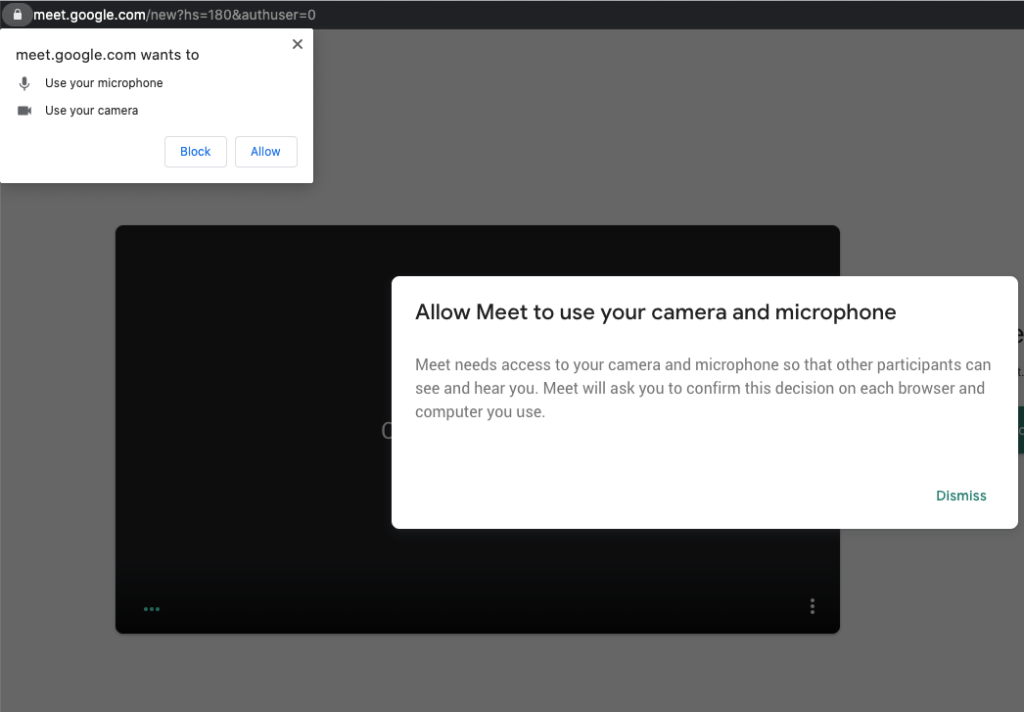This screenshot has width=1024, height=712.
Task: Click the microphone icon in permission prompt
Action: tap(24, 84)
